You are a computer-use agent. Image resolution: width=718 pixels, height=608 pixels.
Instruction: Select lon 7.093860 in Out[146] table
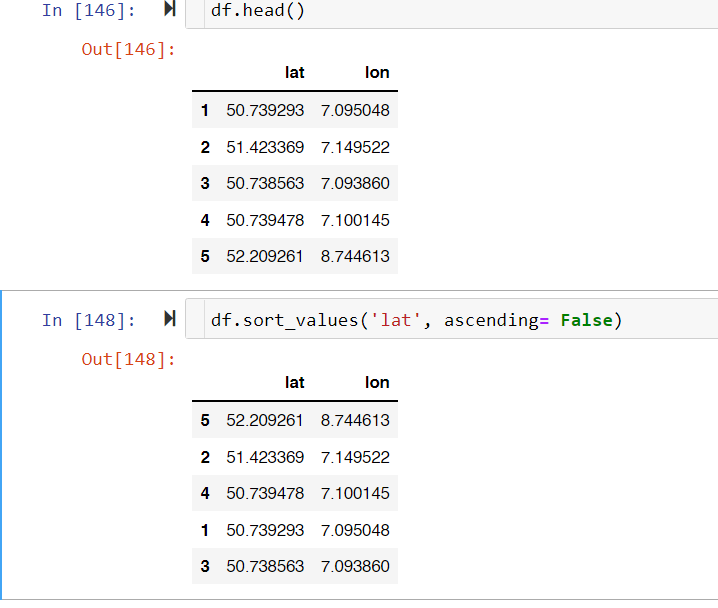coord(355,183)
